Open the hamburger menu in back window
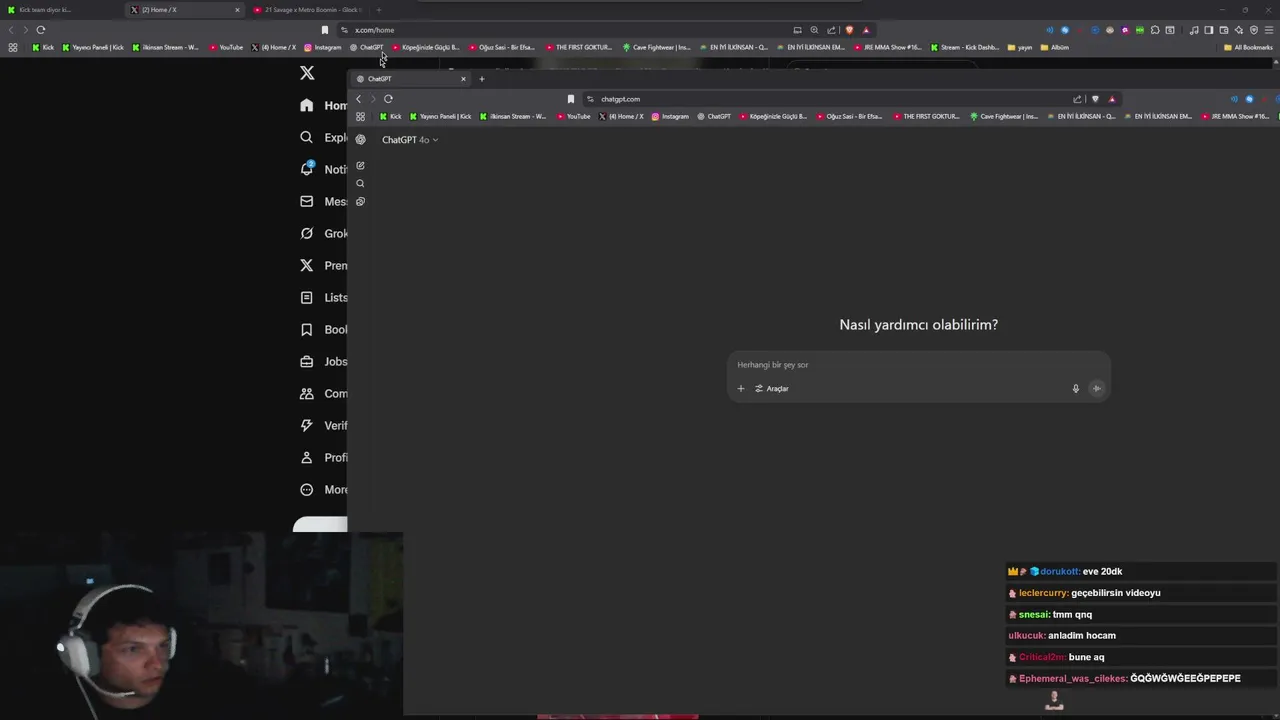The width and height of the screenshot is (1280, 720). click(1268, 30)
